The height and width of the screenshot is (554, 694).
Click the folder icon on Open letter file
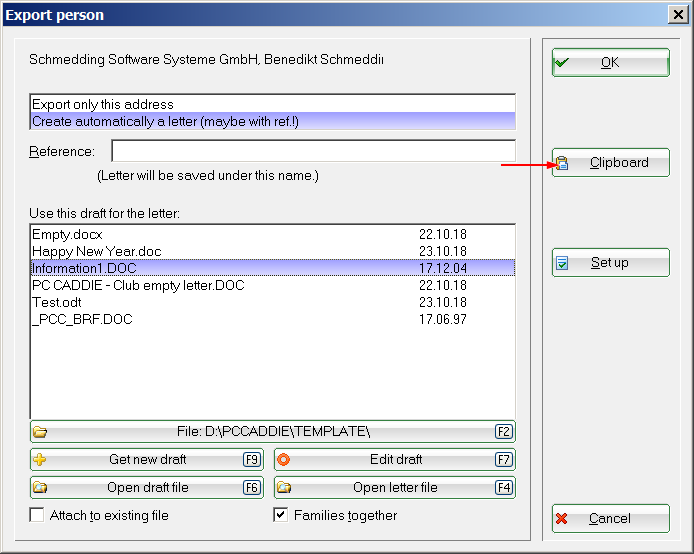point(283,488)
